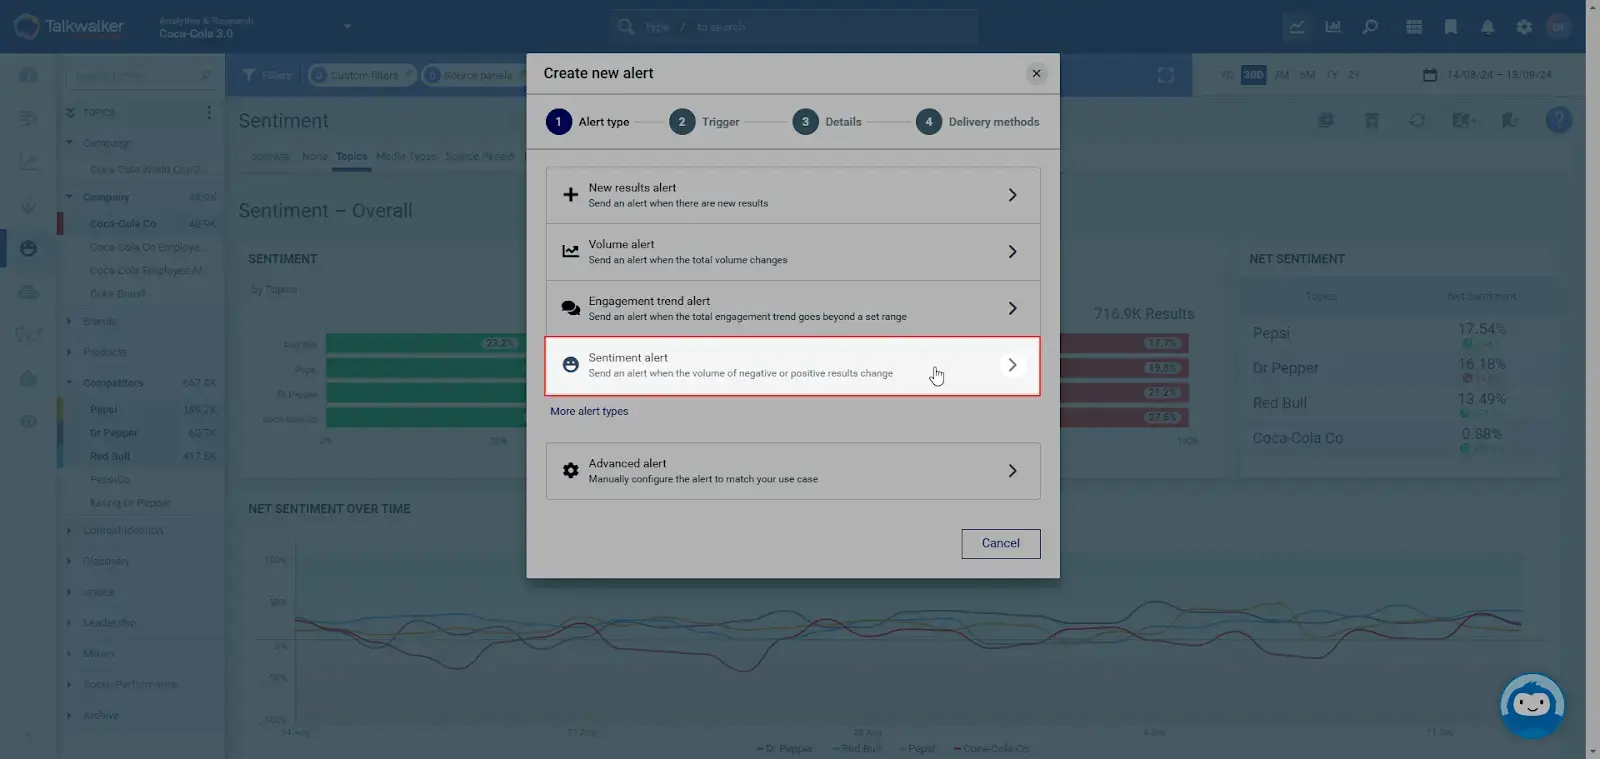The image size is (1600, 759).
Task: Click the chevron arrow on Advanced alert
Action: point(1012,471)
